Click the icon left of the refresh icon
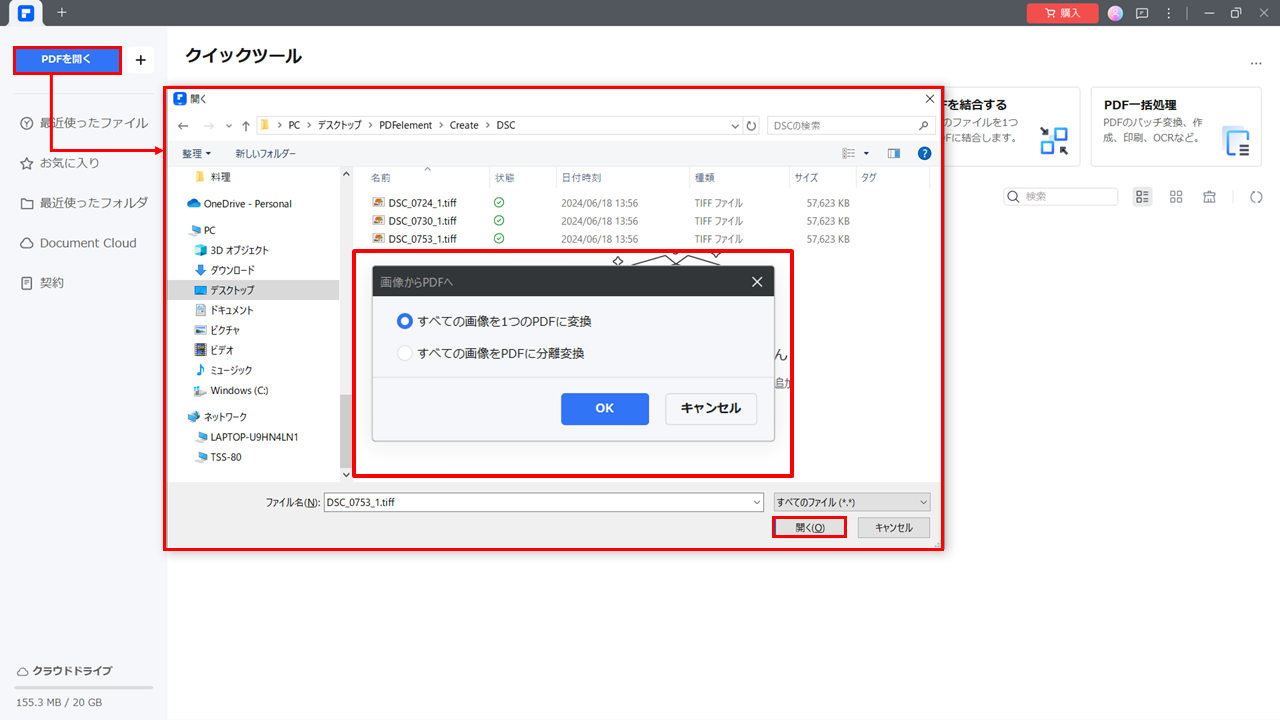 click(1209, 196)
